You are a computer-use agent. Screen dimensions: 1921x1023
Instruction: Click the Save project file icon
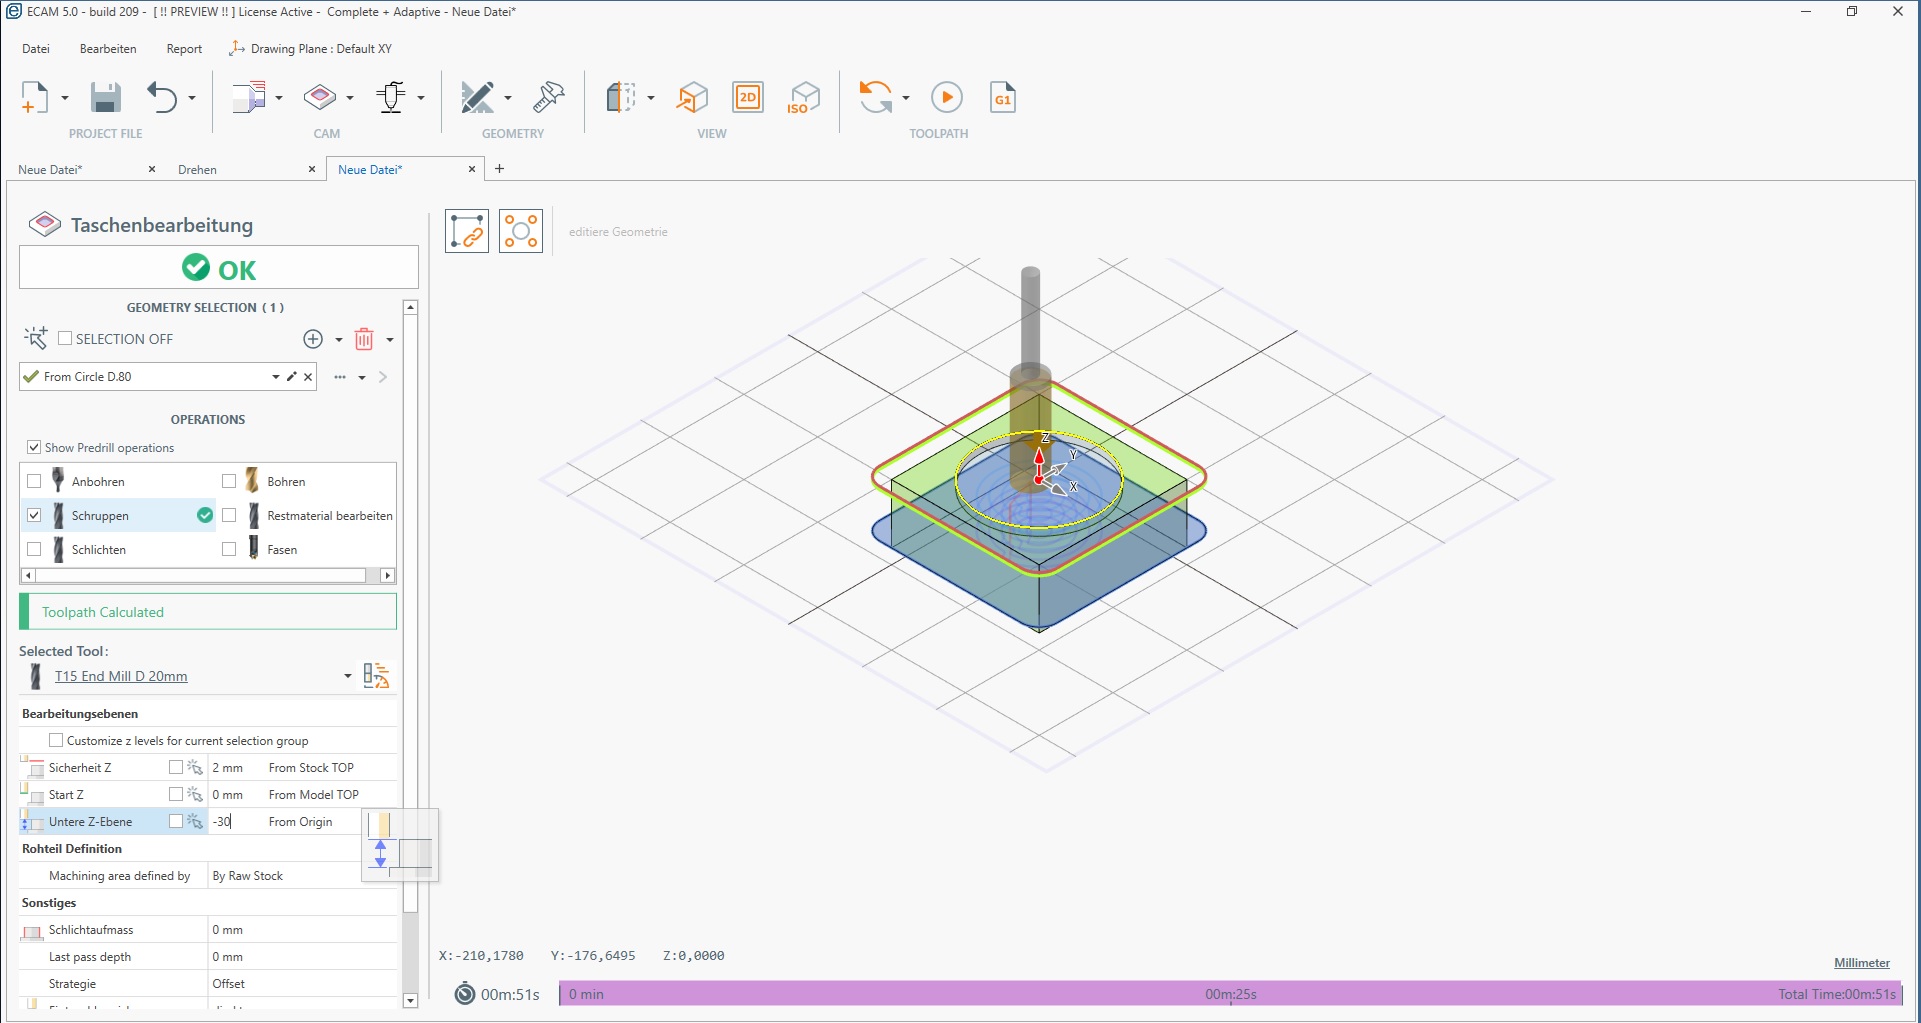point(105,98)
